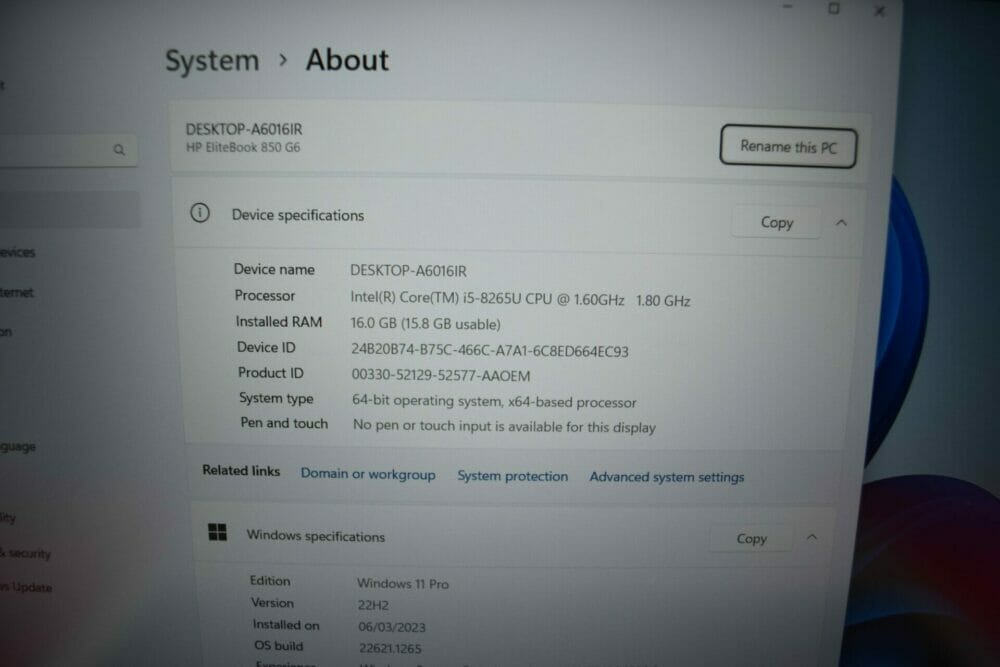Select the device name value DESKTOP-A6016IR in specifications
Screen dimensions: 1000x667
(x=408, y=271)
